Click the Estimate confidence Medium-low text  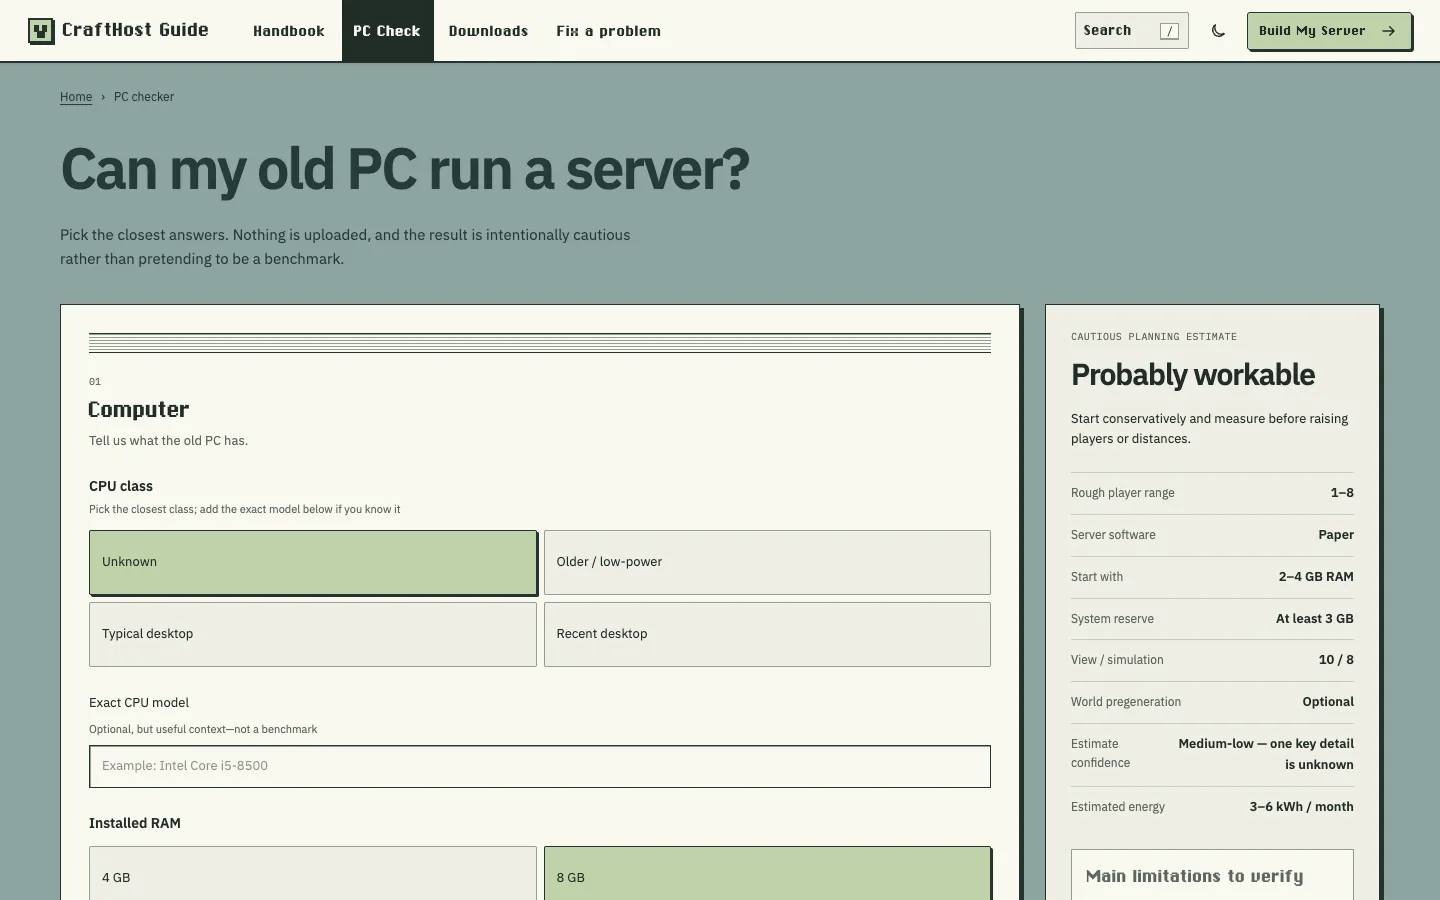pos(1266,754)
